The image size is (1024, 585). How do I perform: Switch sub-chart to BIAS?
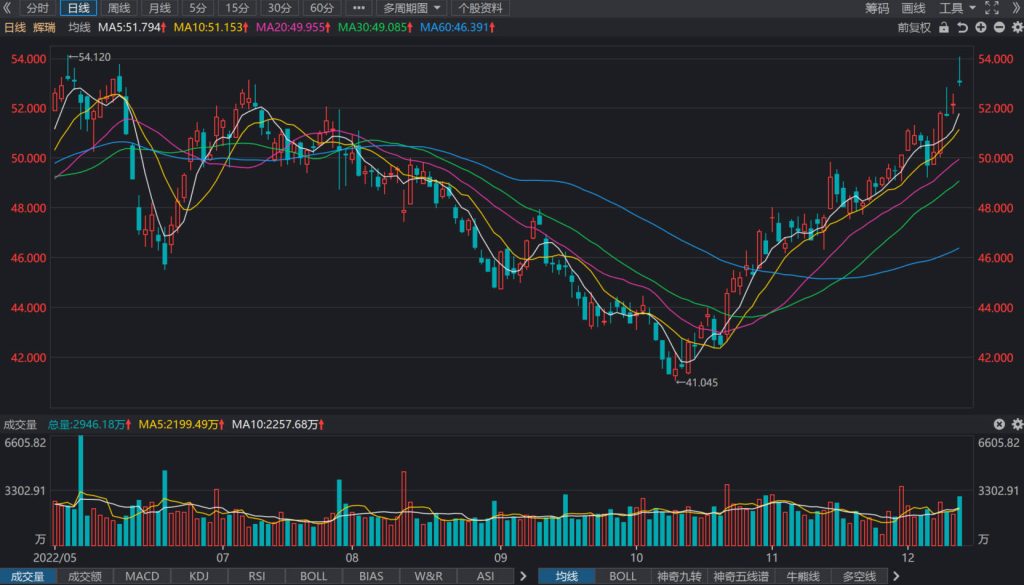coord(371,576)
